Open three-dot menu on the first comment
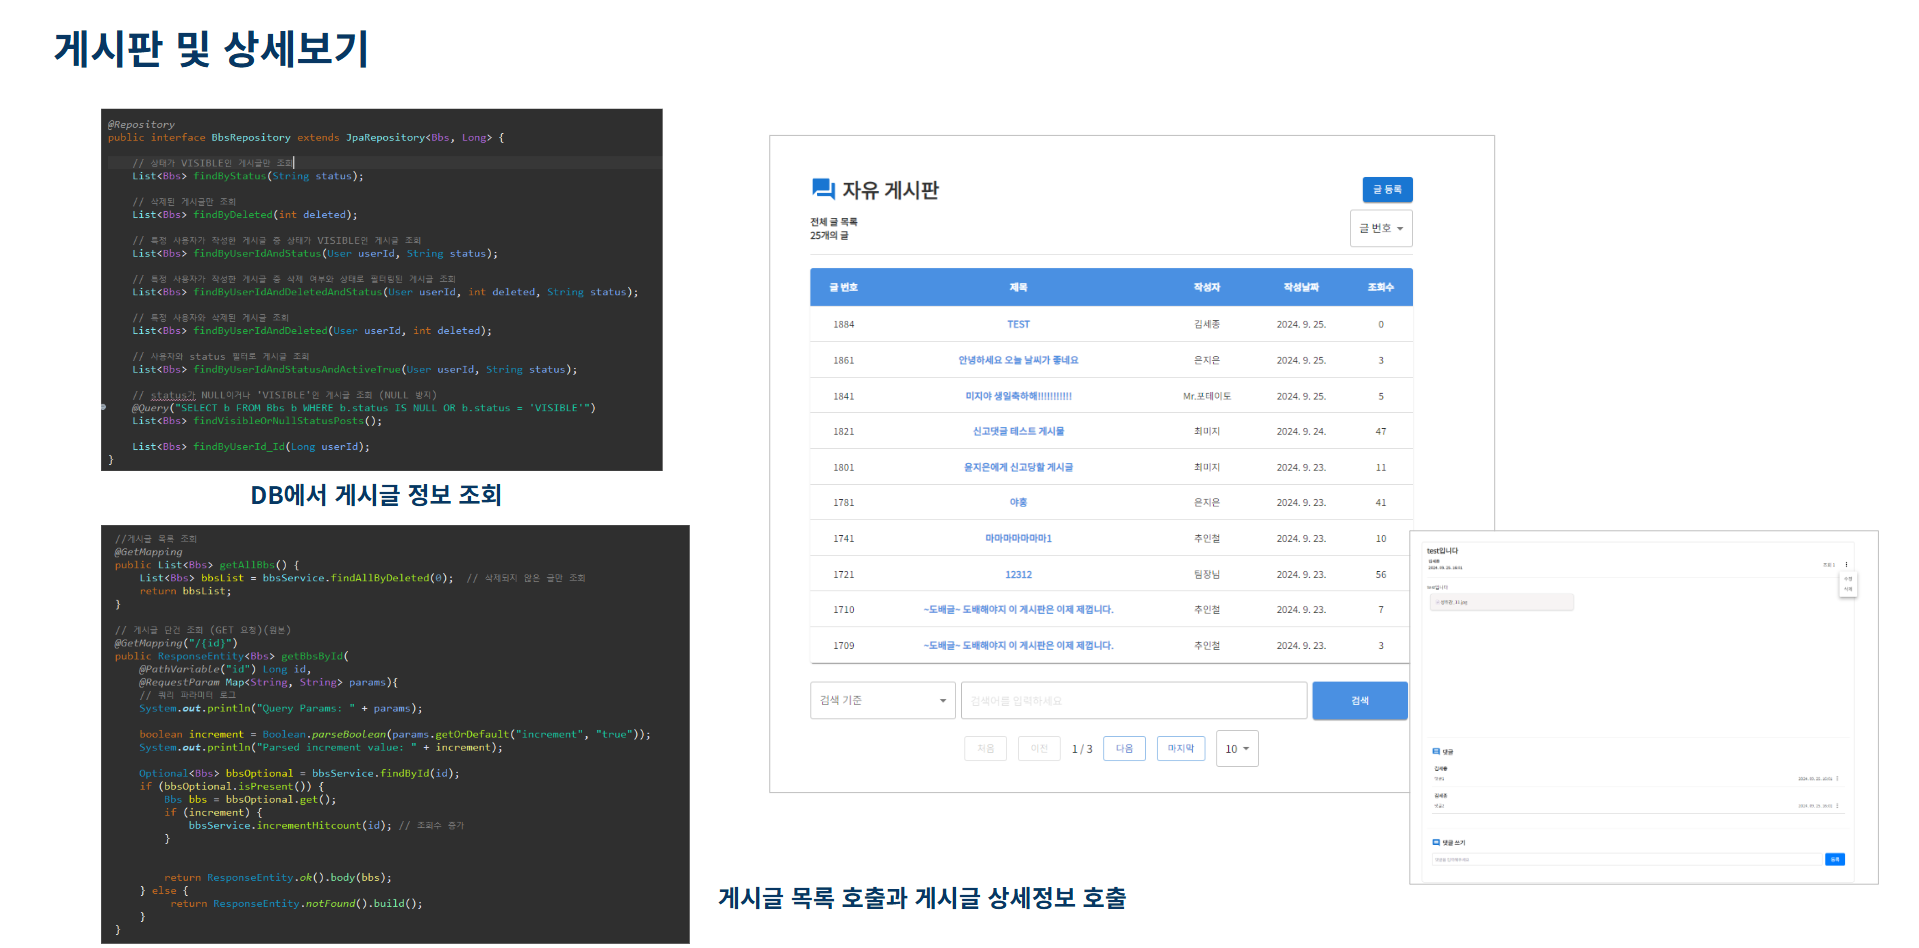Image resolution: width=1919 pixels, height=948 pixels. pos(1837,778)
